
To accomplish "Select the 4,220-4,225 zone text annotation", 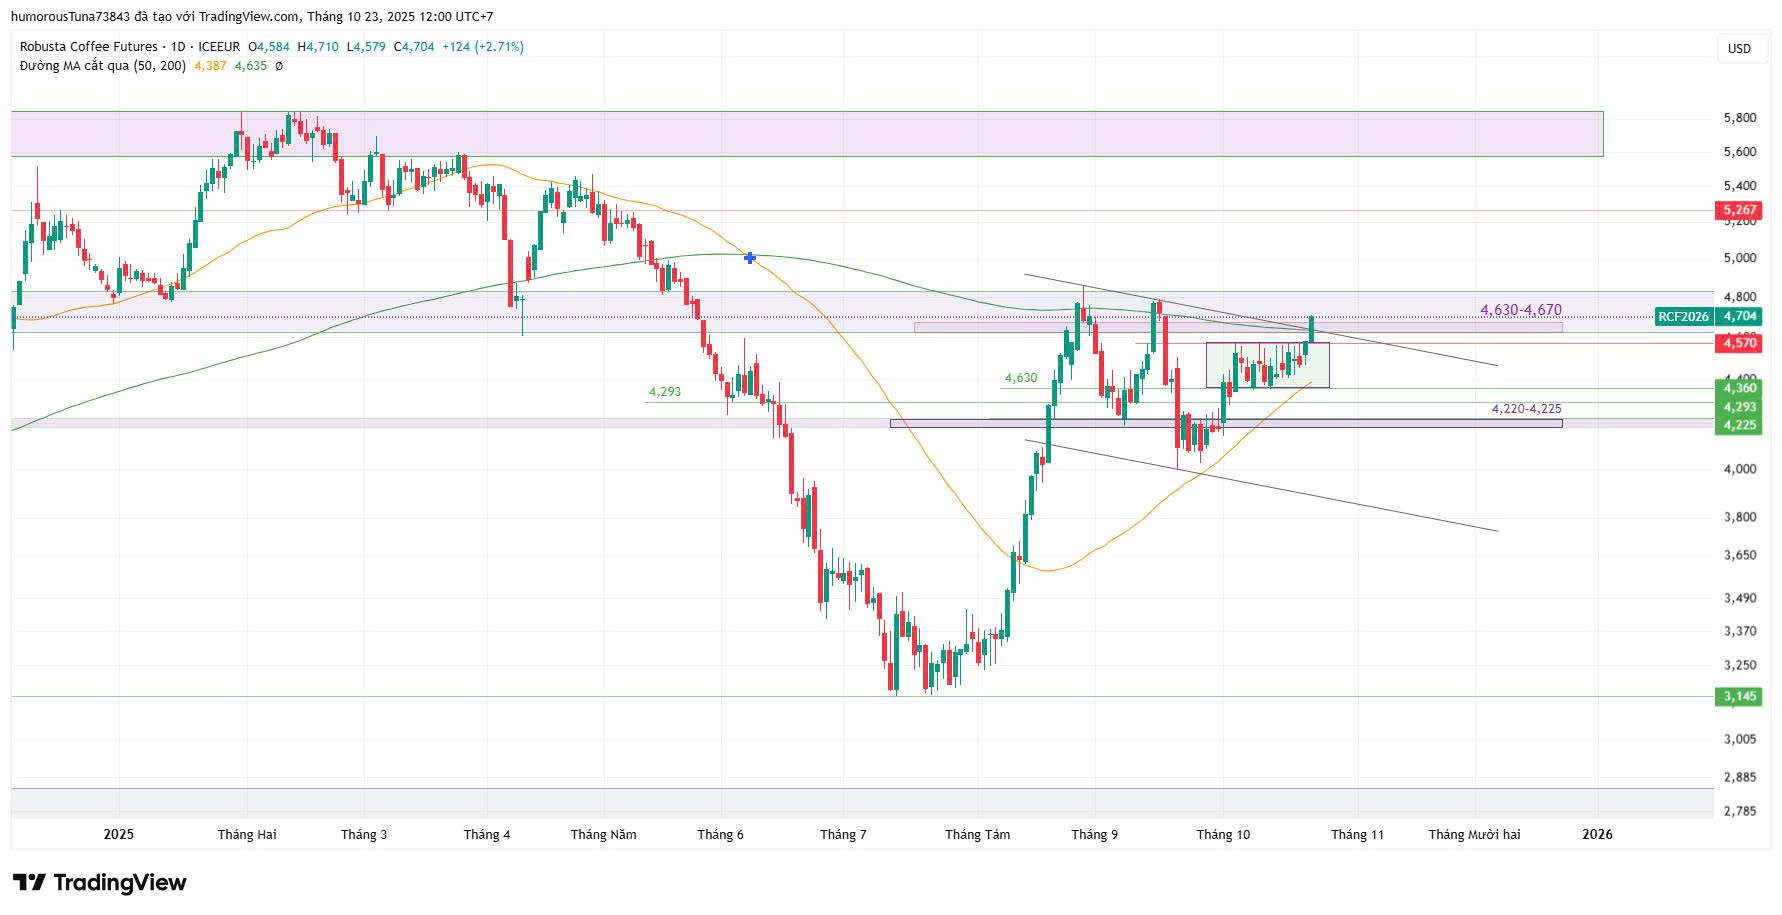I will [x=1526, y=409].
